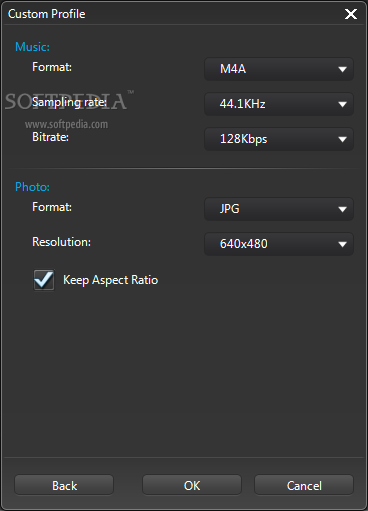Open the Photo Format JPG dropdown

[x=279, y=209]
